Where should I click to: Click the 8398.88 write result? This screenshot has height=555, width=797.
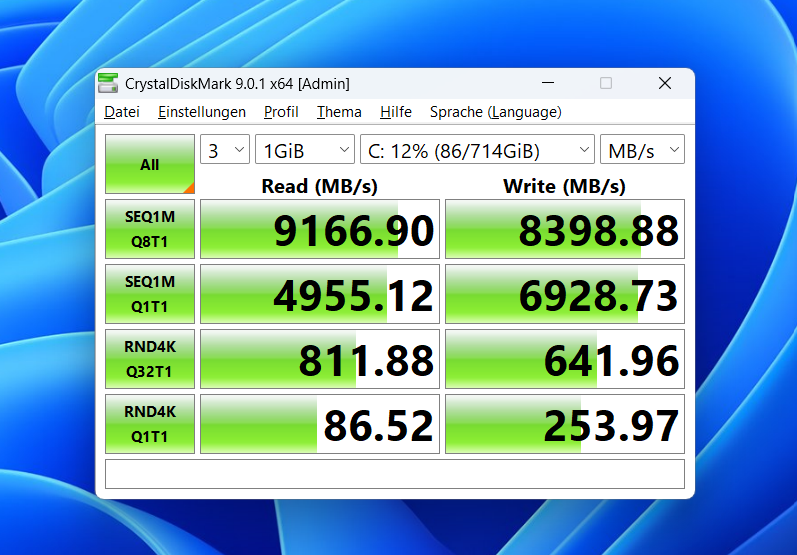click(x=565, y=229)
